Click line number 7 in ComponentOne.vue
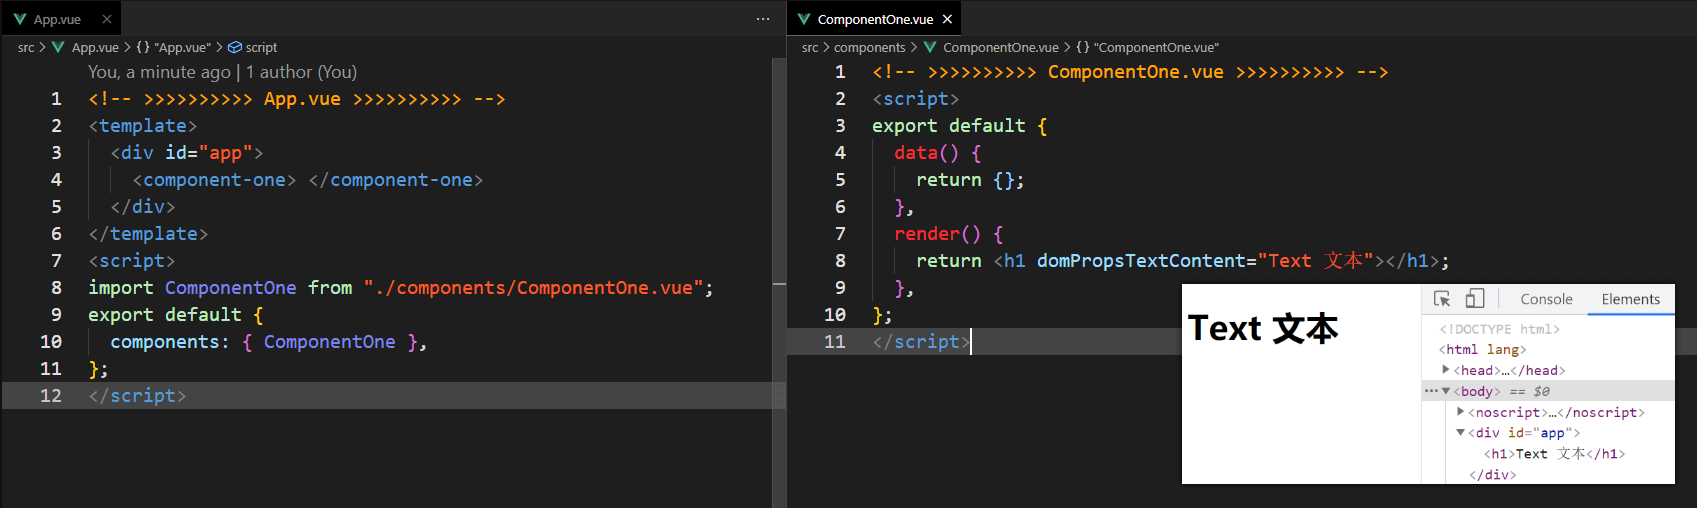 [840, 234]
